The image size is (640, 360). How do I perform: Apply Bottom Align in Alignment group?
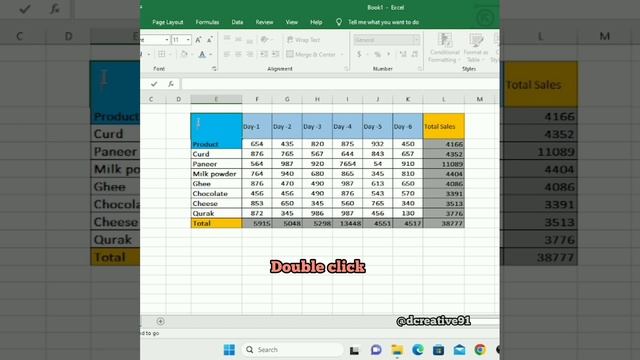coord(250,40)
